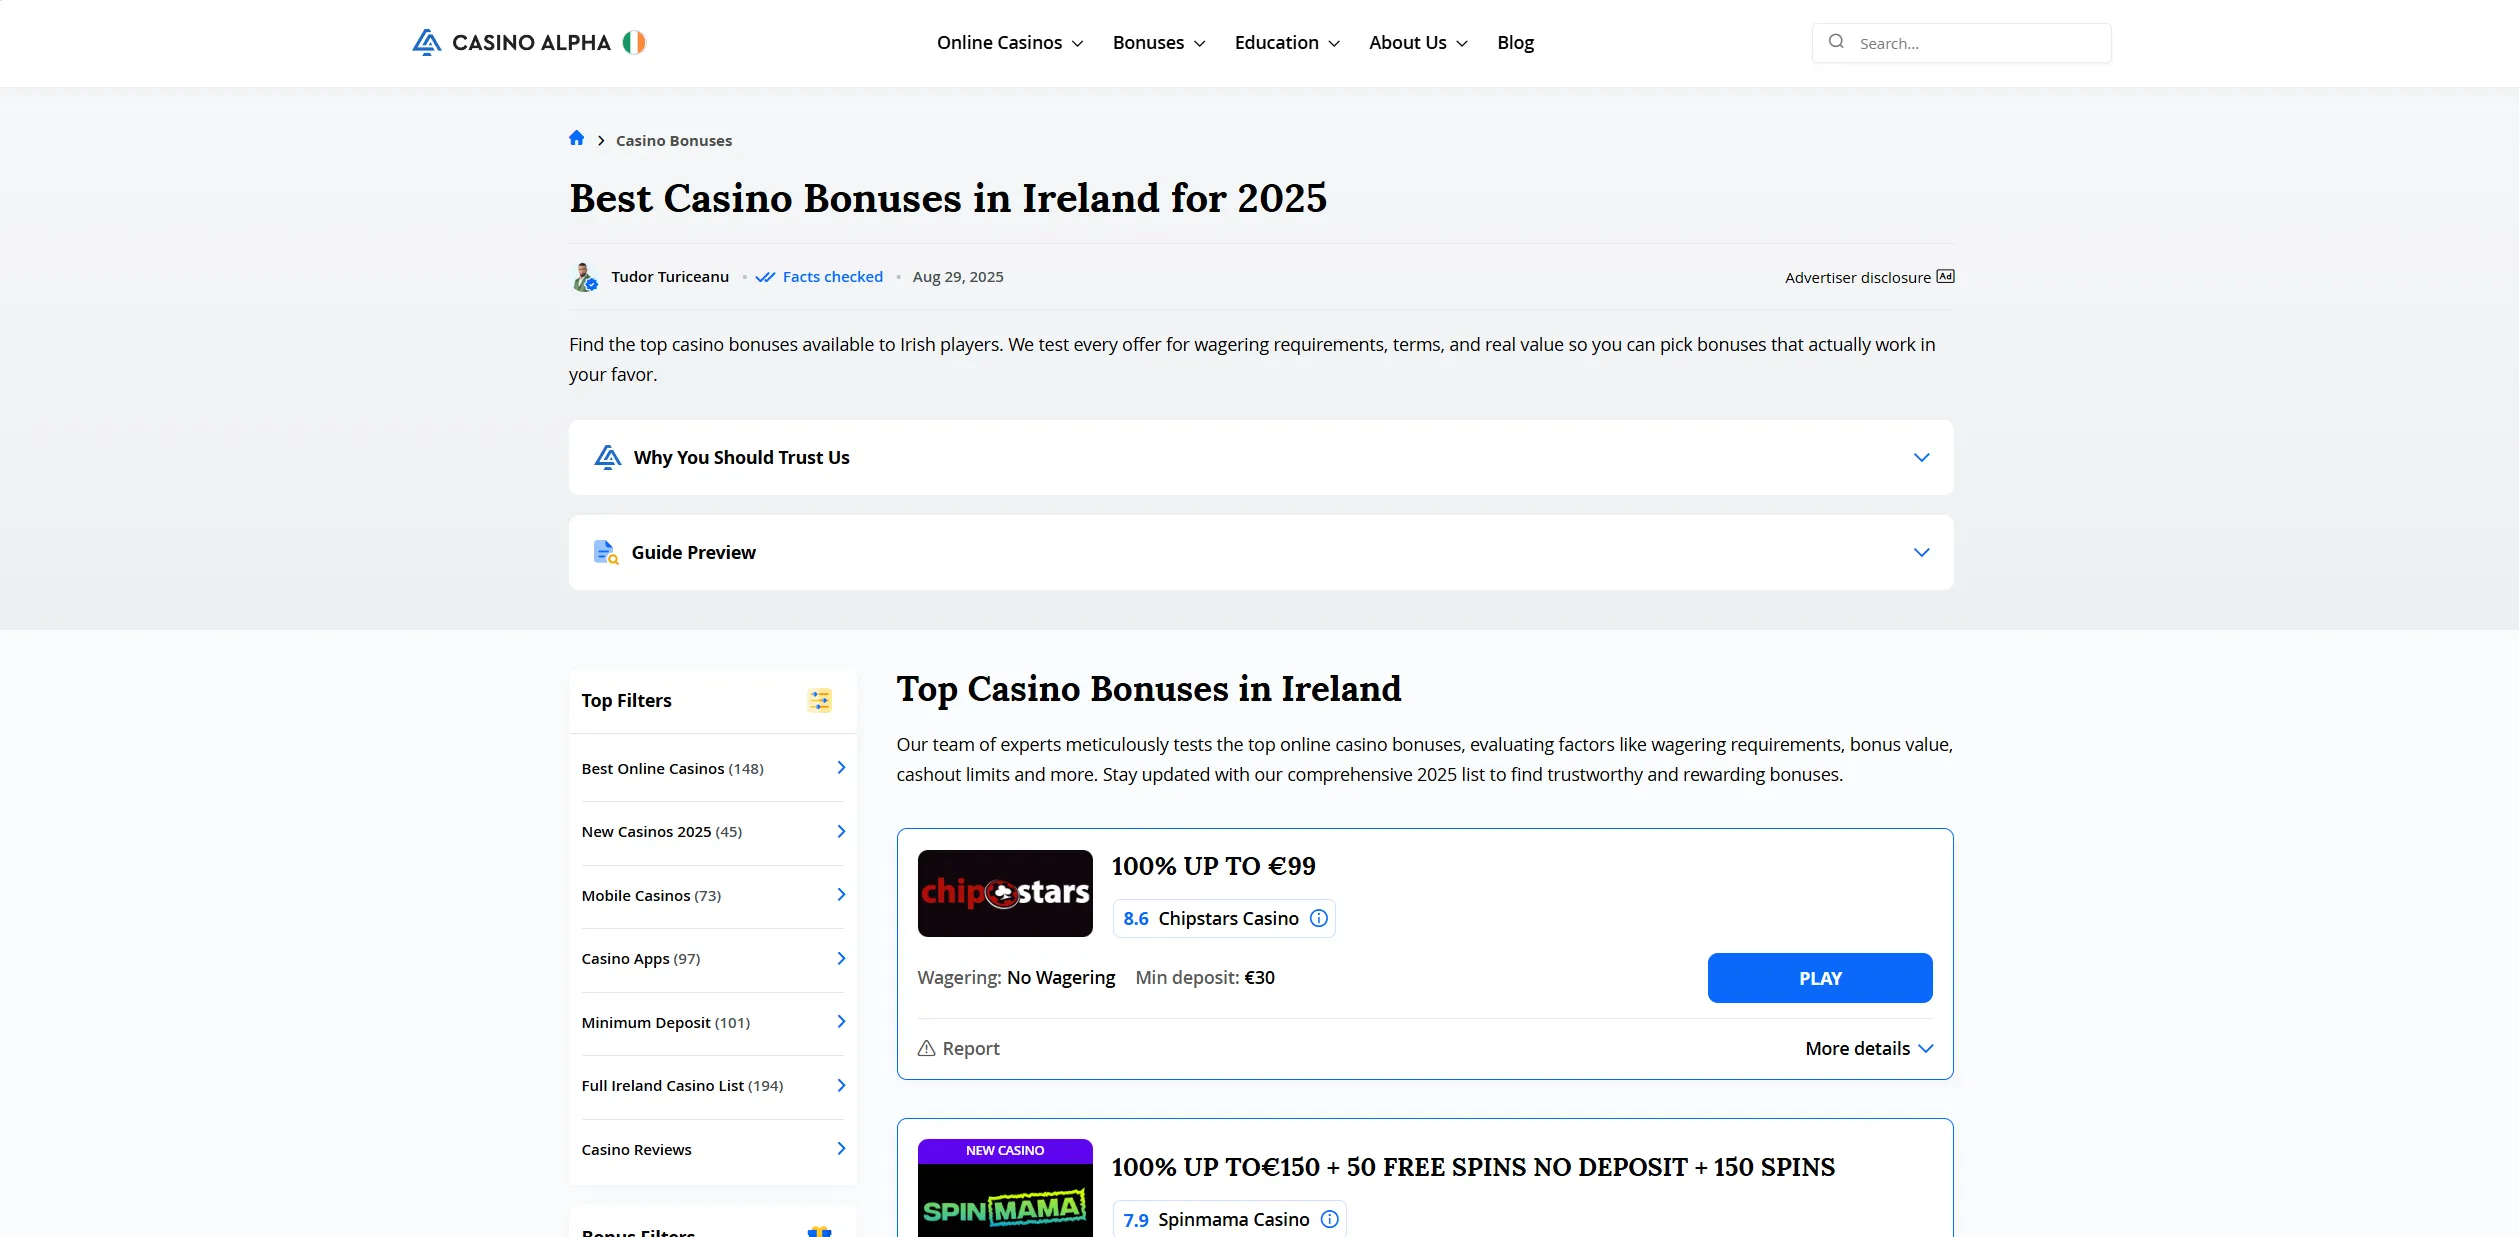
Task: Select Minimum Deposit (101) filter
Action: (x=713, y=1022)
